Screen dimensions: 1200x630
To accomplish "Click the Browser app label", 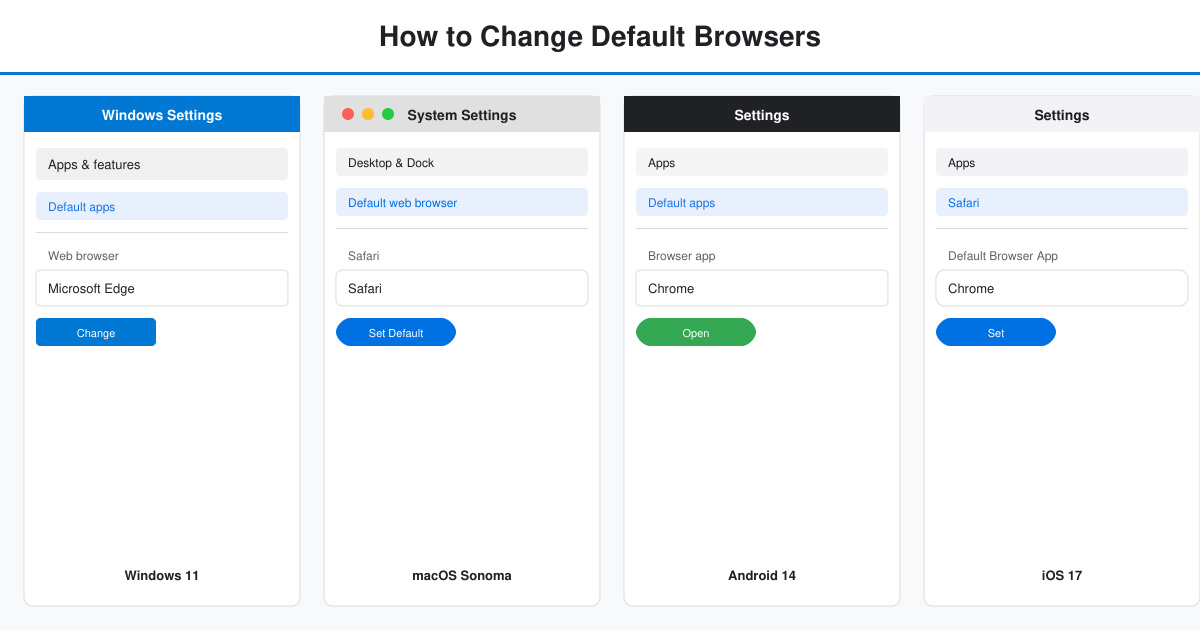I will (682, 256).
